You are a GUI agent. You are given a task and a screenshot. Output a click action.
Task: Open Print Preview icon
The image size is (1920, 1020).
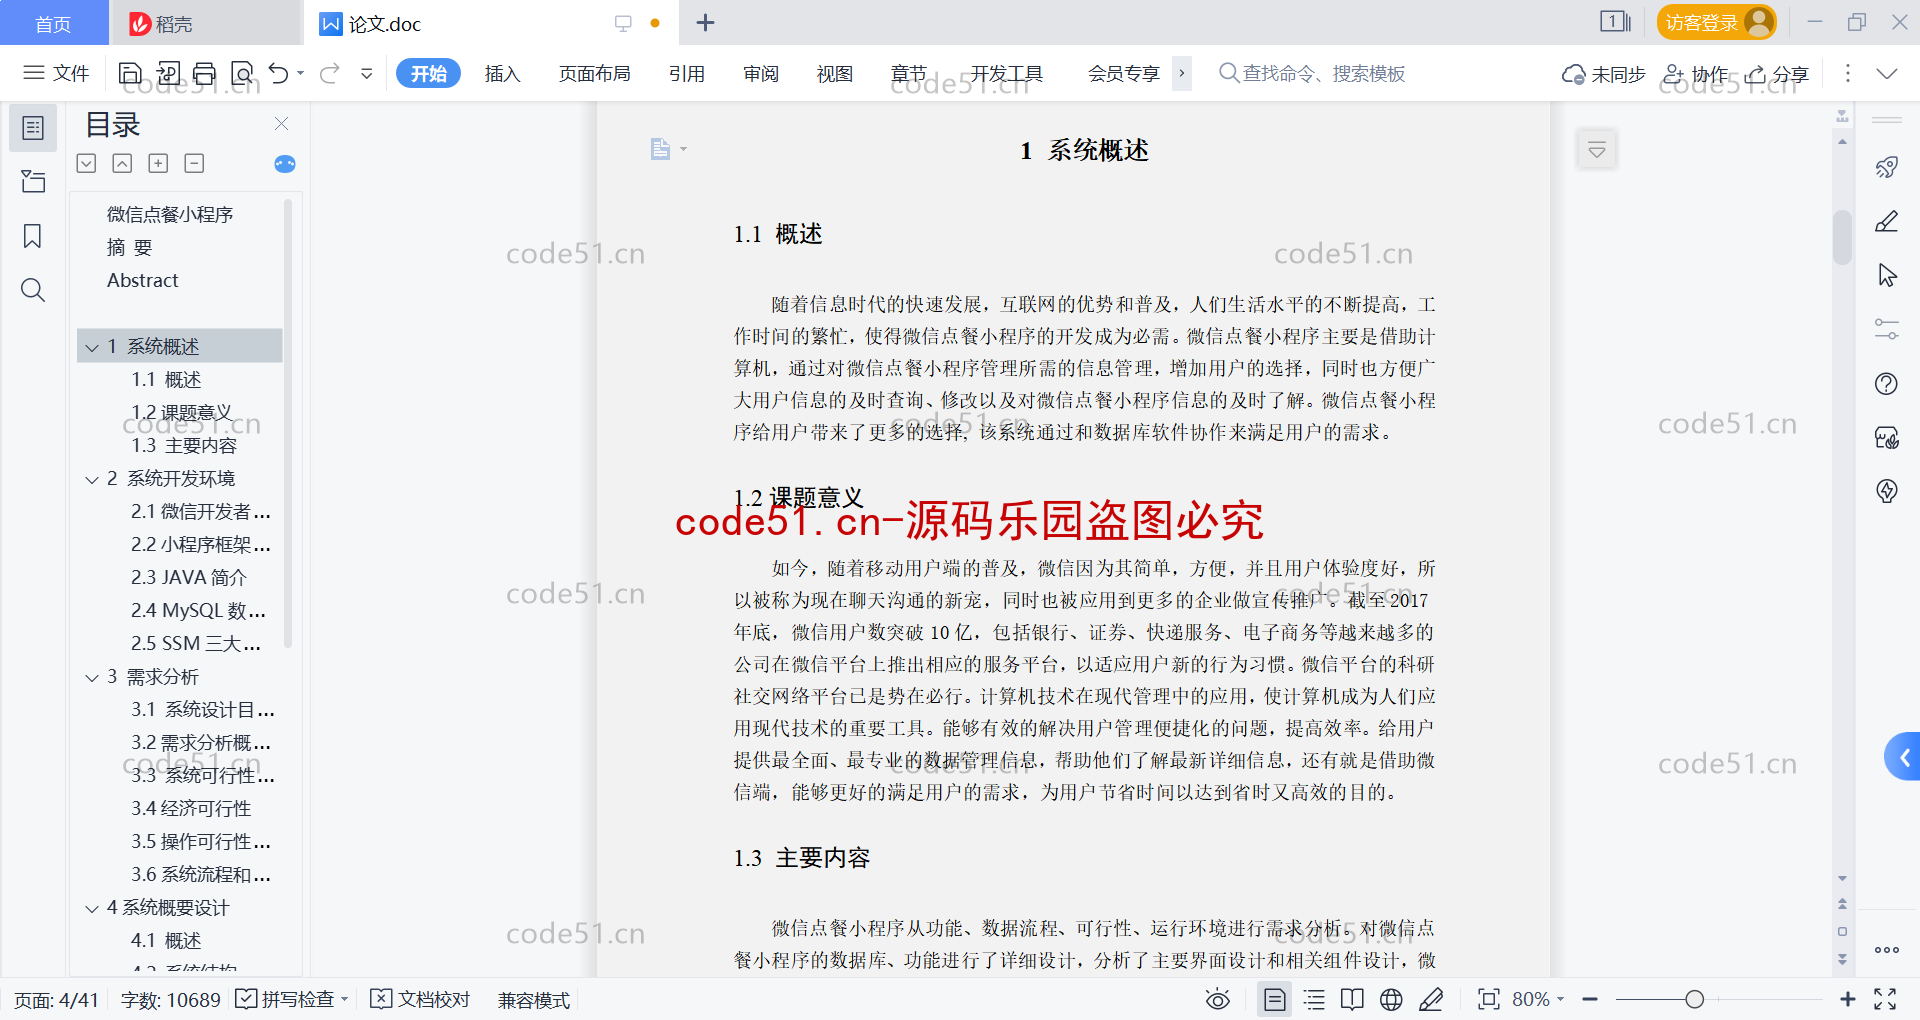[x=242, y=73]
